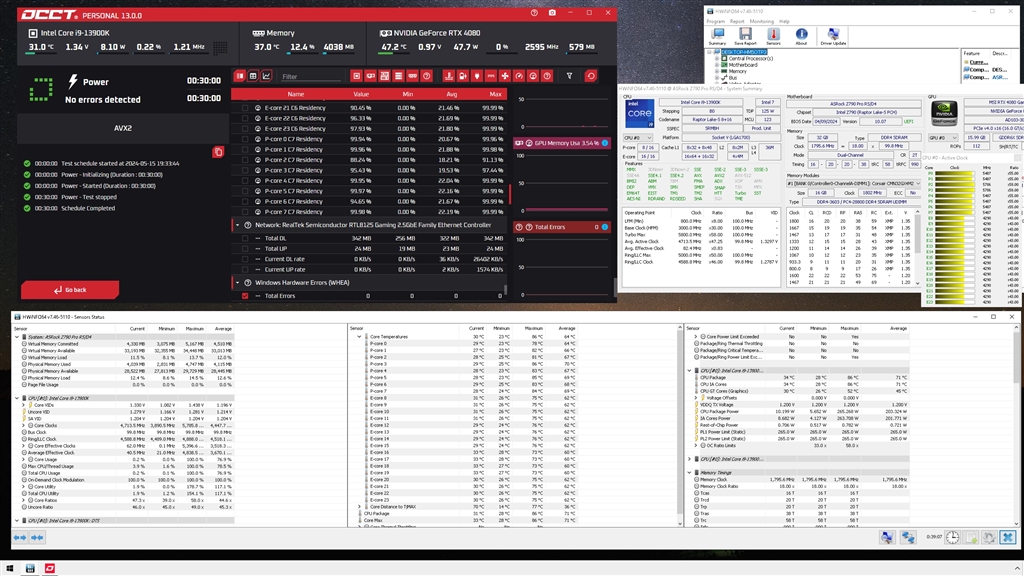Open the Help menu in HWiNFO
The image size is (1024, 576).
784,22
